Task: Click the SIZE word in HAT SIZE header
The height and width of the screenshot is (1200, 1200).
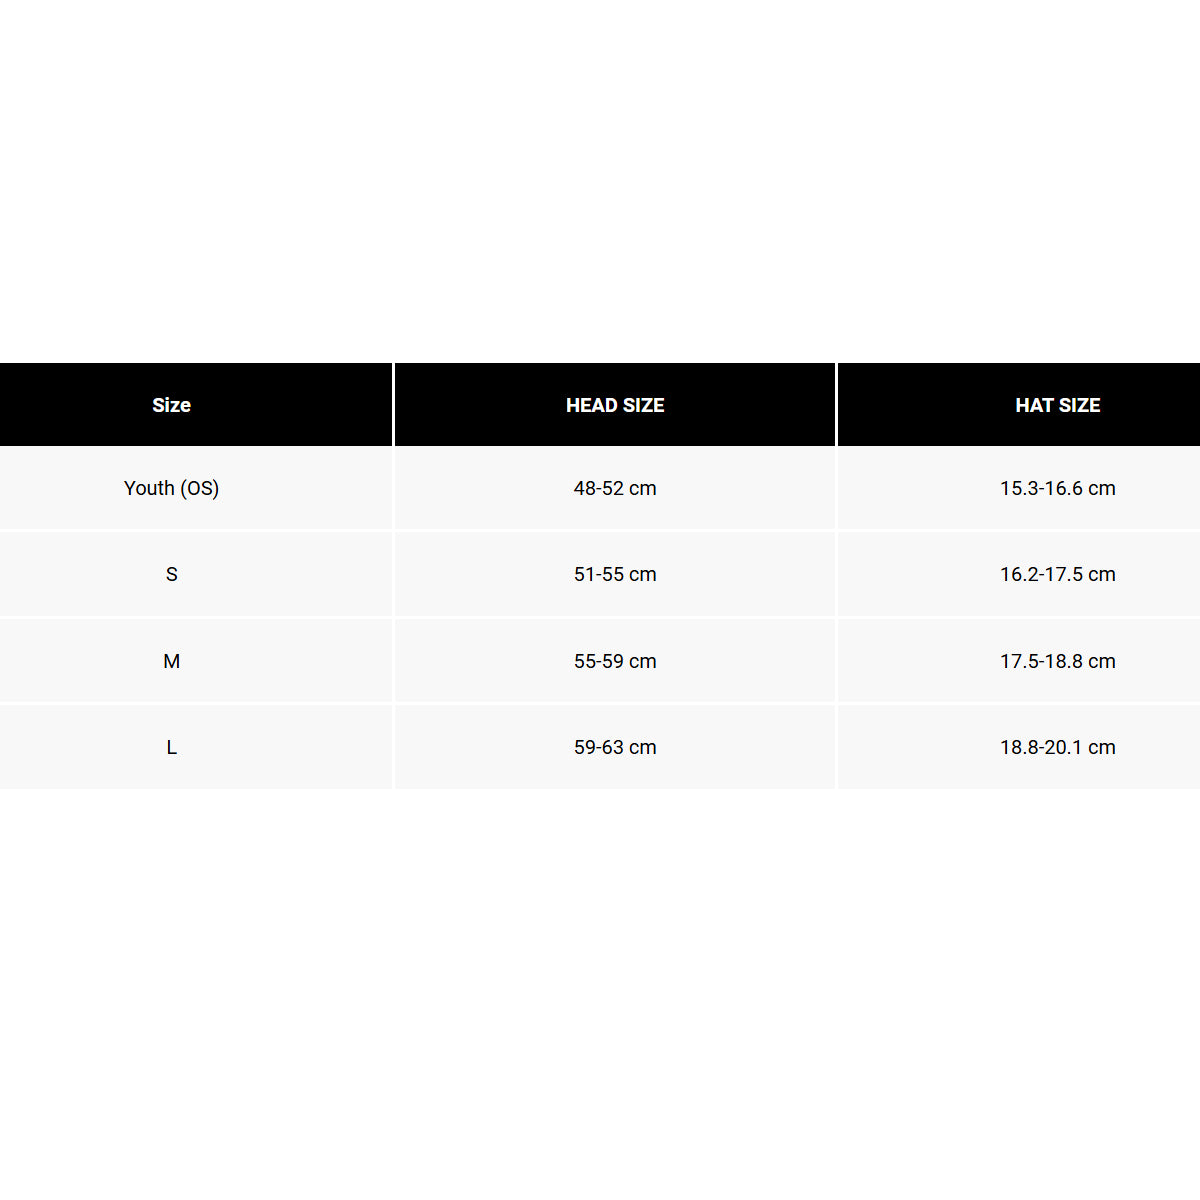Action: (1079, 405)
